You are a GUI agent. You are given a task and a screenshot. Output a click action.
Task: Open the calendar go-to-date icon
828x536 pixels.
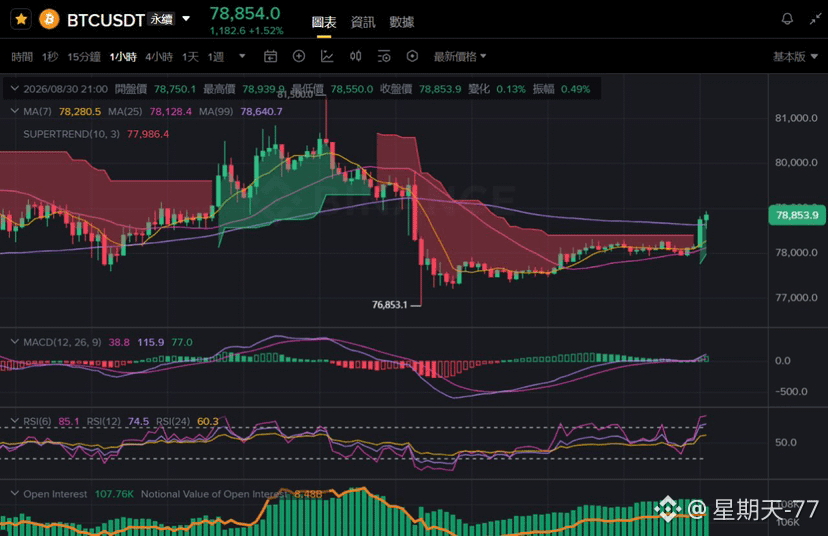pyautogui.click(x=270, y=56)
